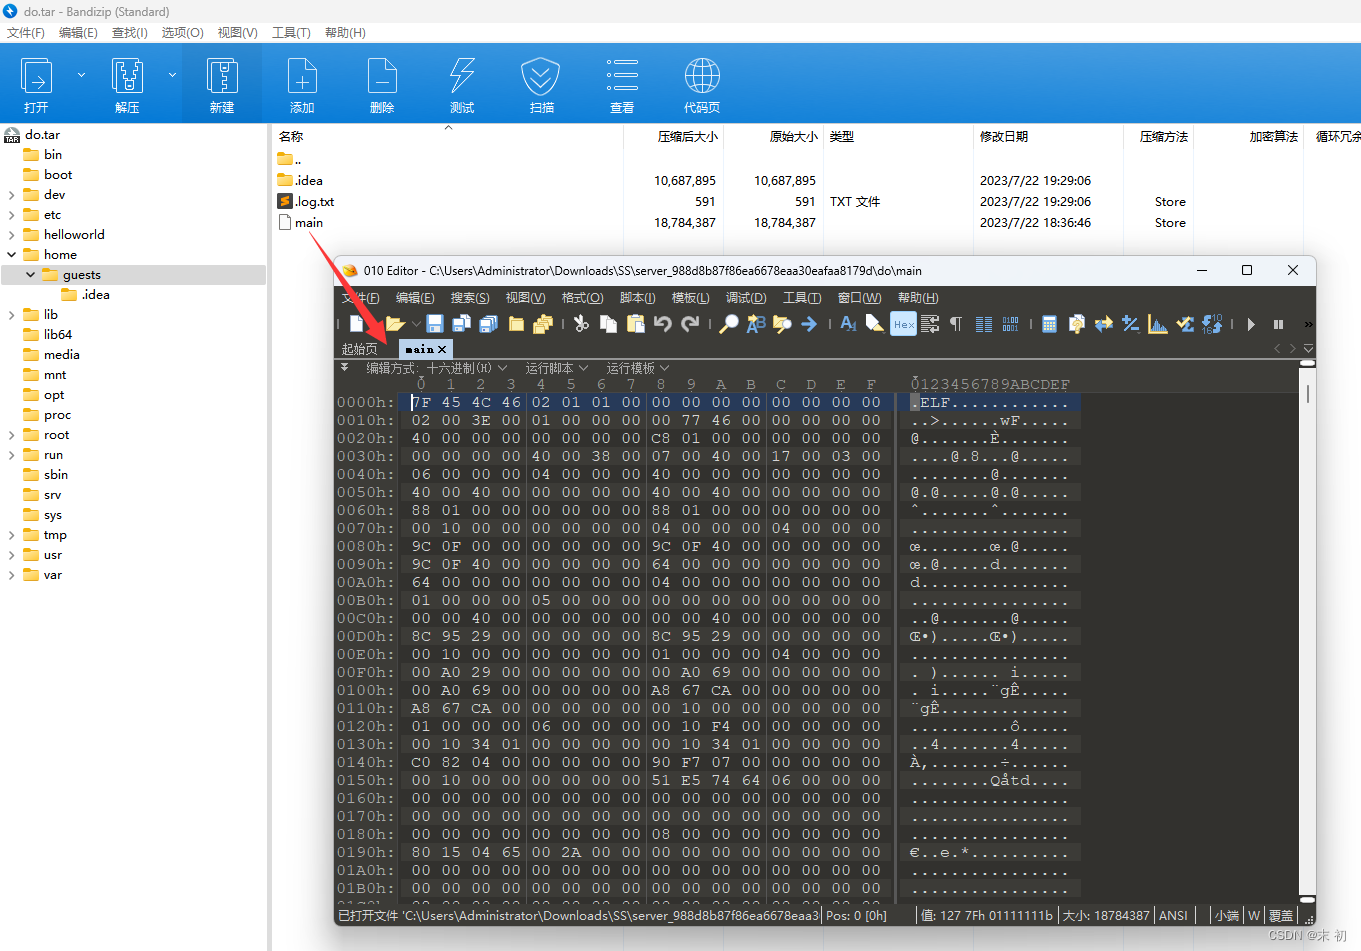The height and width of the screenshot is (951, 1361).
Task: Click hex byte 7F at offset 0000h
Action: pyautogui.click(x=421, y=403)
